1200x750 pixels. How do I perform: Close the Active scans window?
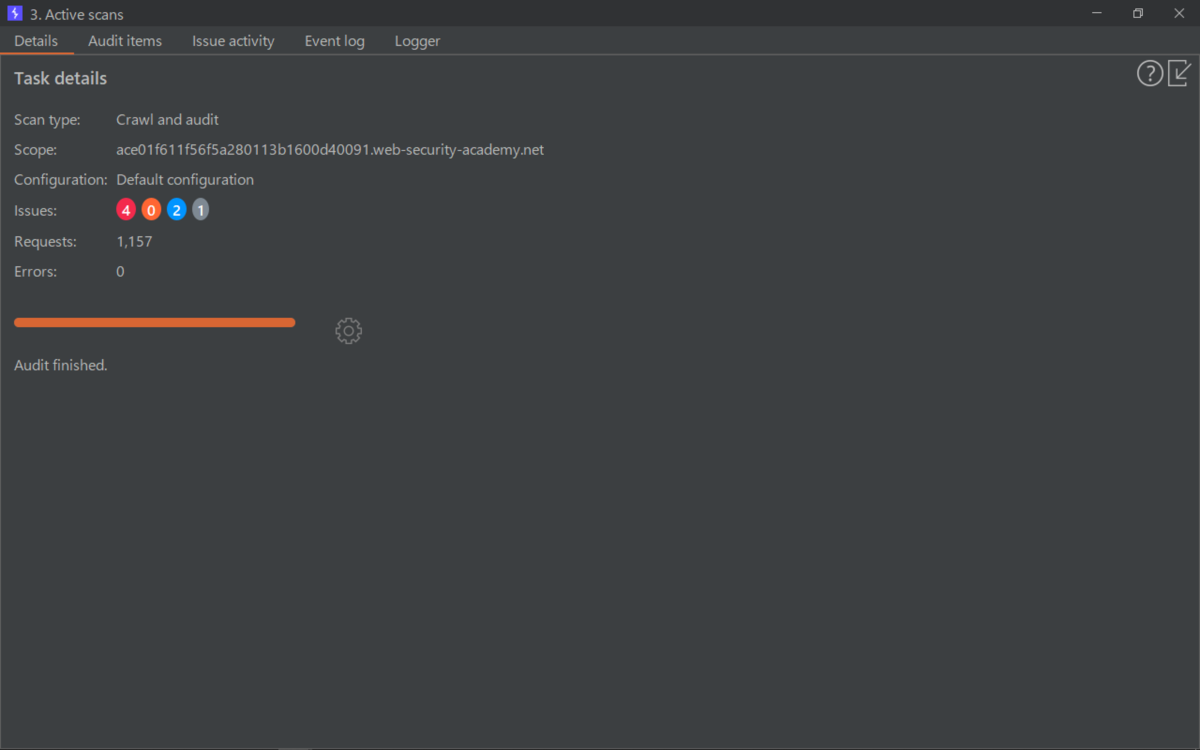pos(1179,14)
